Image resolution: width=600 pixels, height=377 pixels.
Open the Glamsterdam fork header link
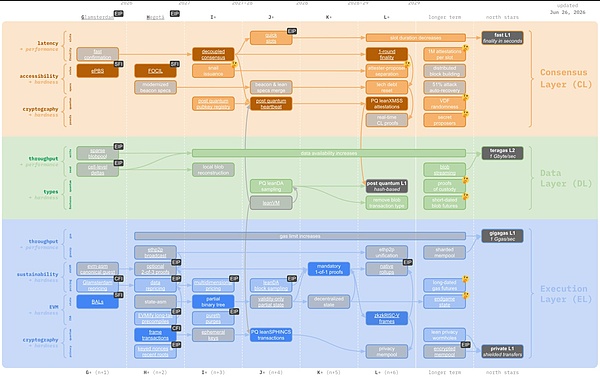97,17
